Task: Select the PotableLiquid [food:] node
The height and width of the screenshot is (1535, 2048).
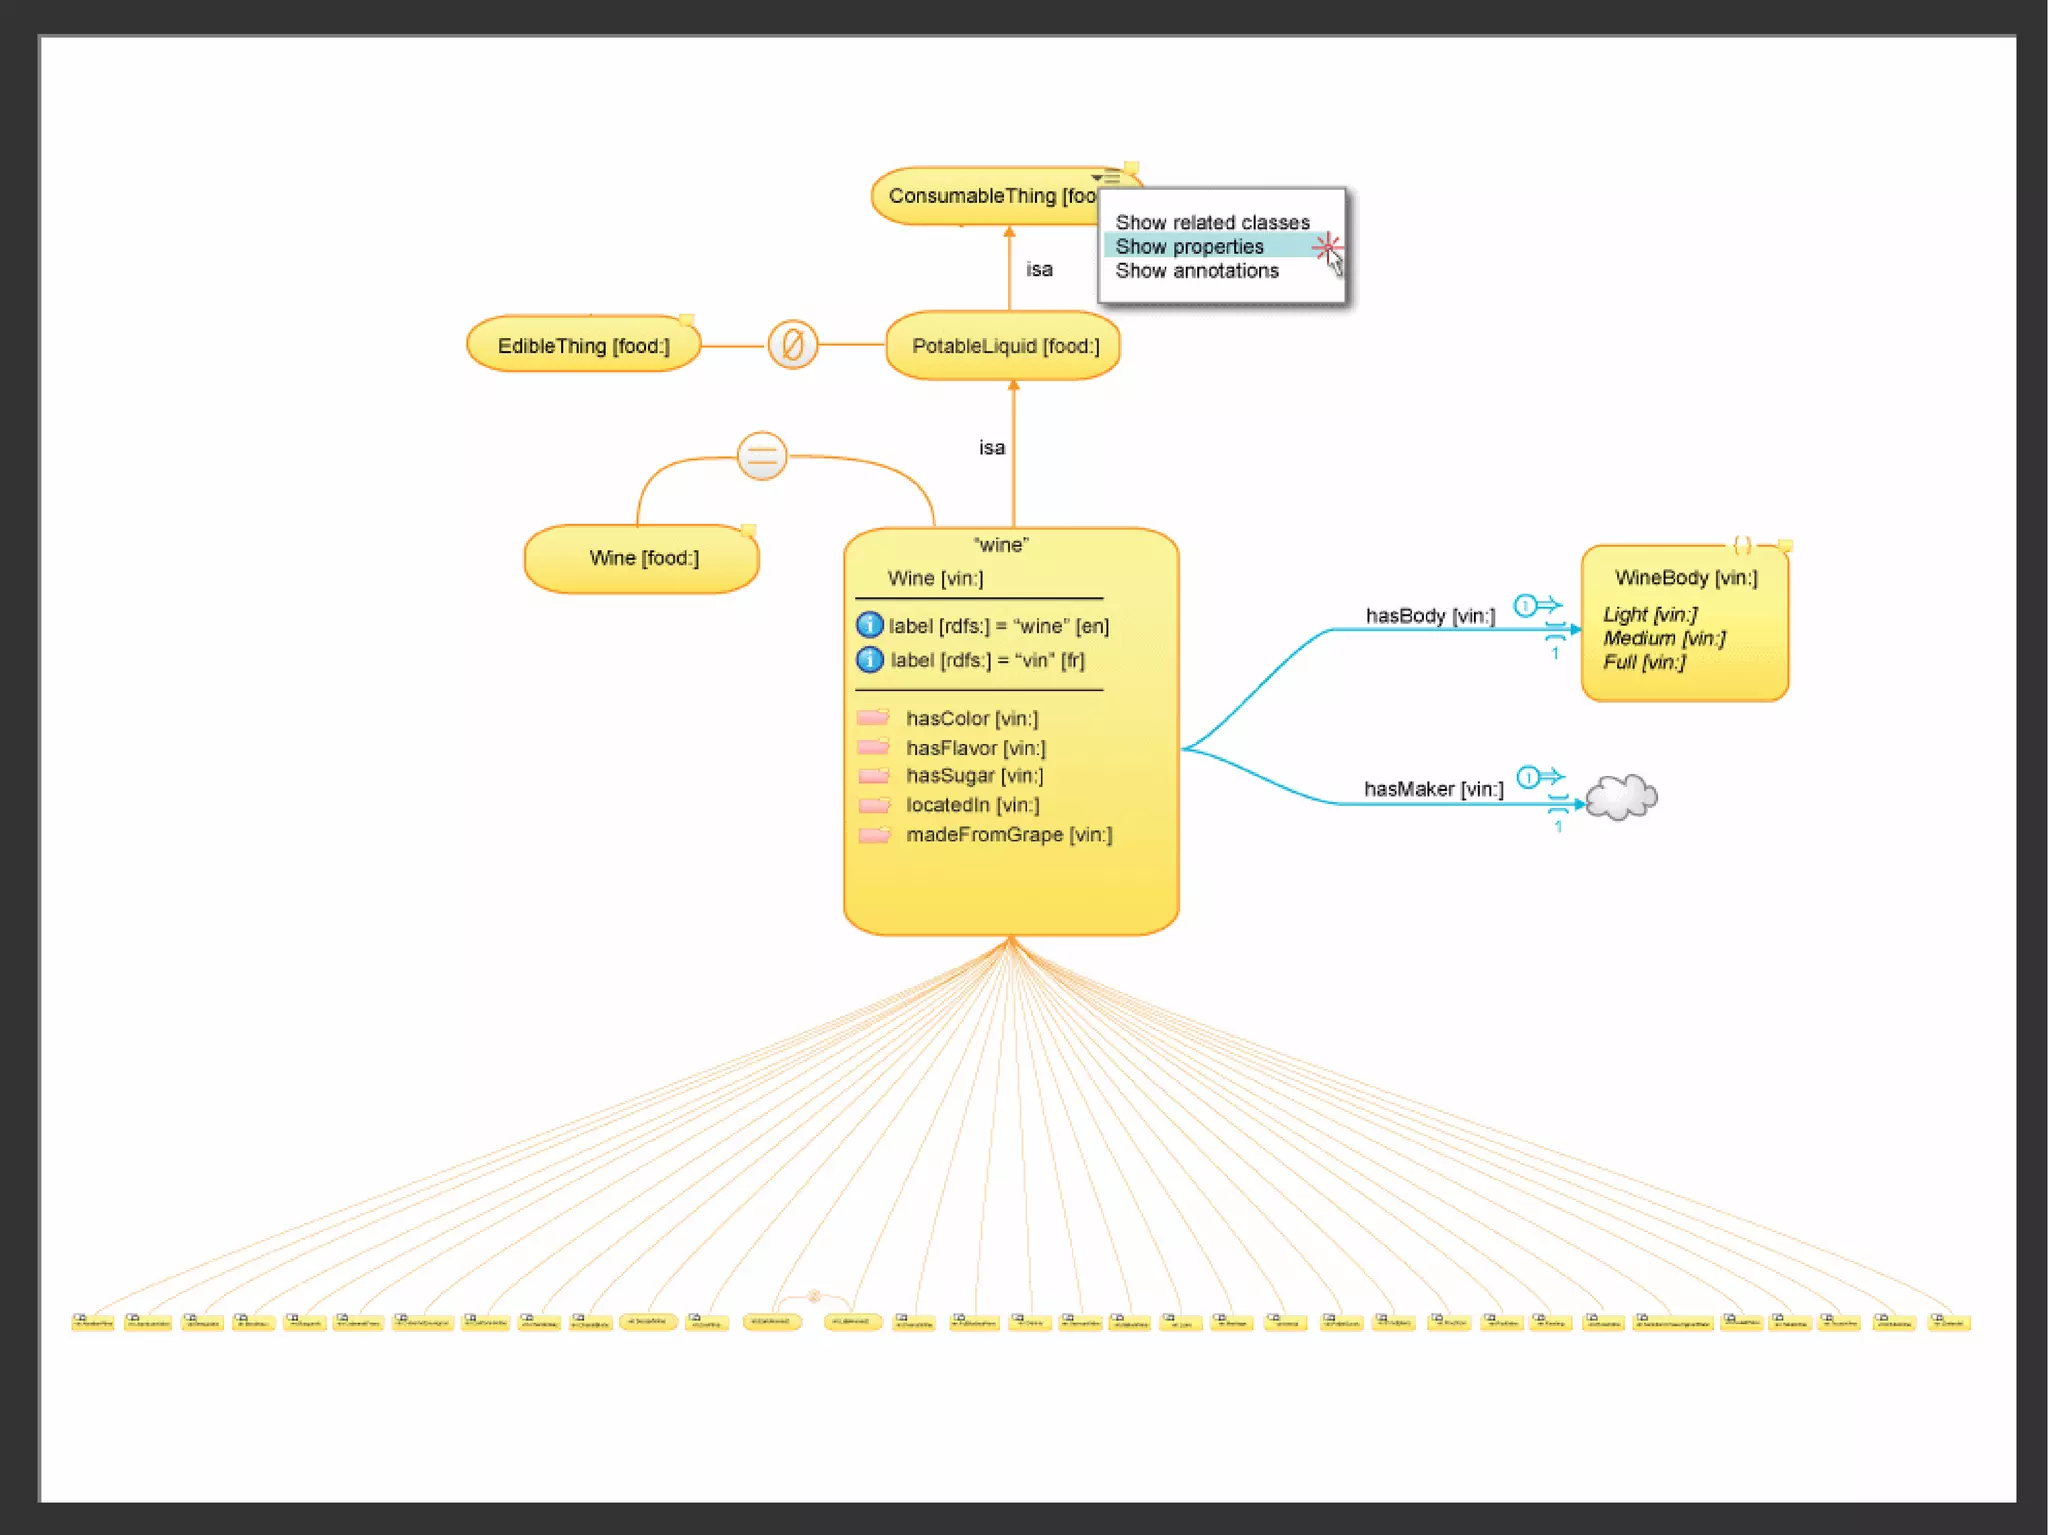Action: [x=1004, y=346]
